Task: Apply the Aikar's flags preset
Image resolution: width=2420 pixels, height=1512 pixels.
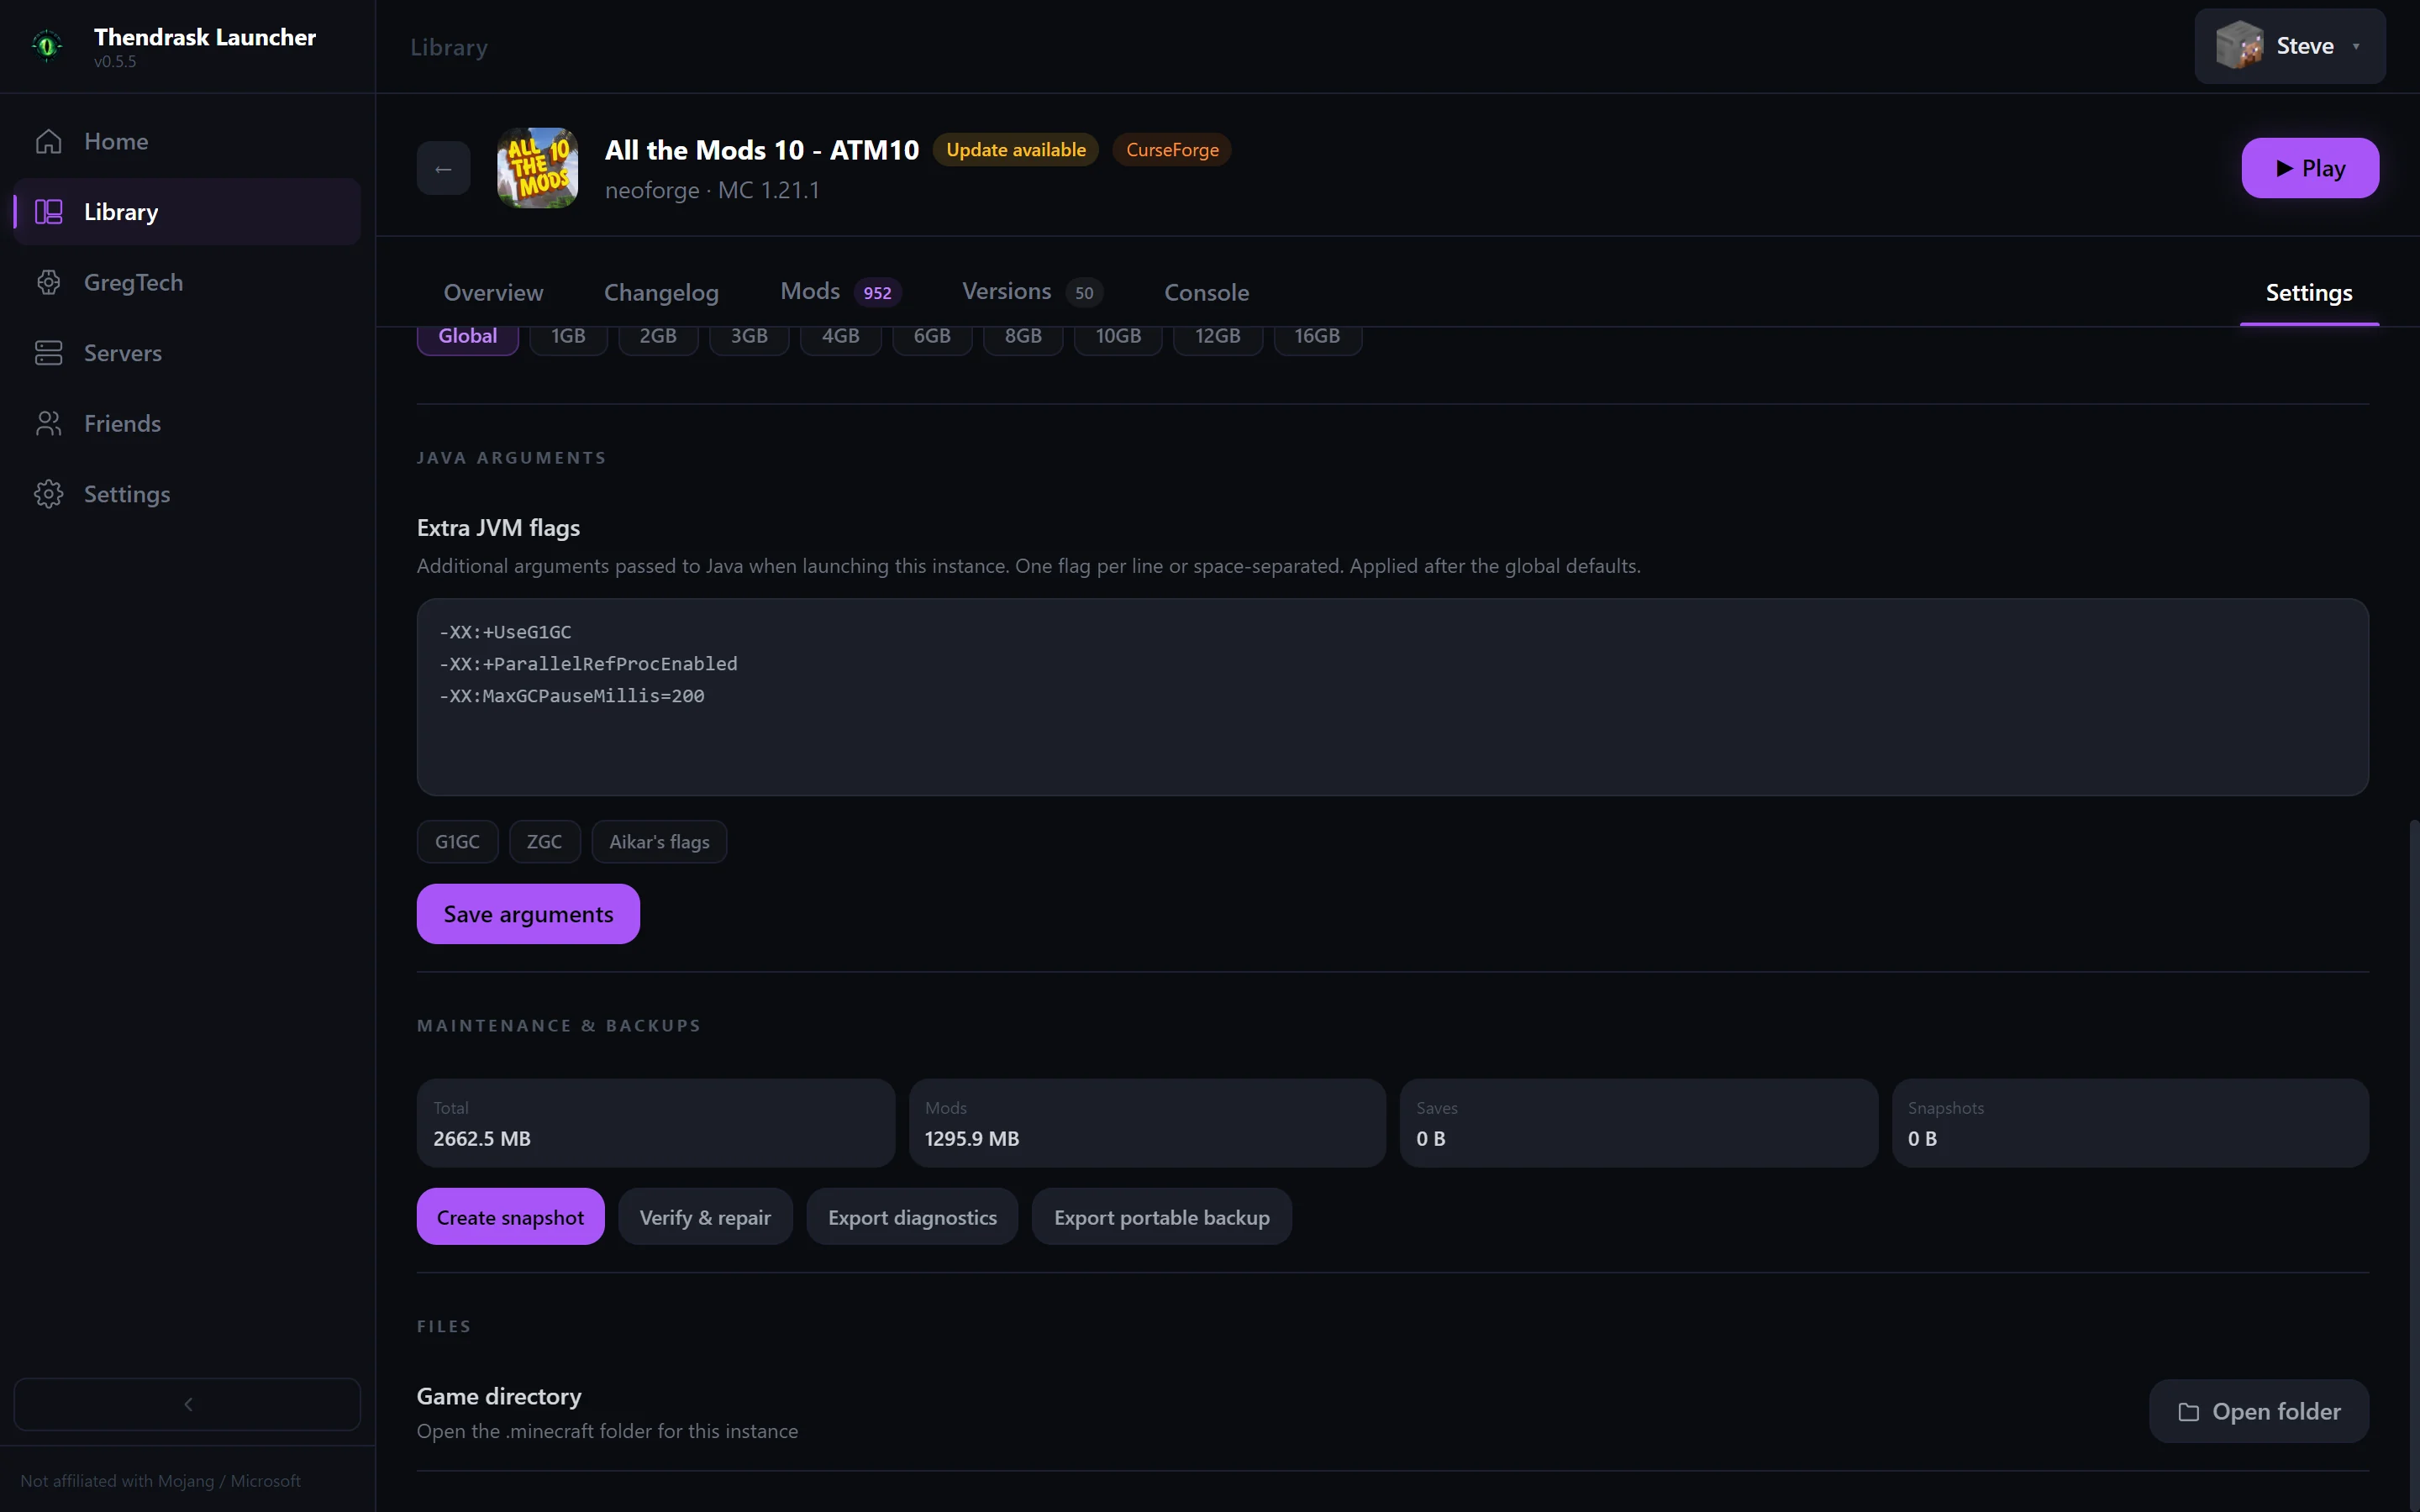Action: (659, 842)
